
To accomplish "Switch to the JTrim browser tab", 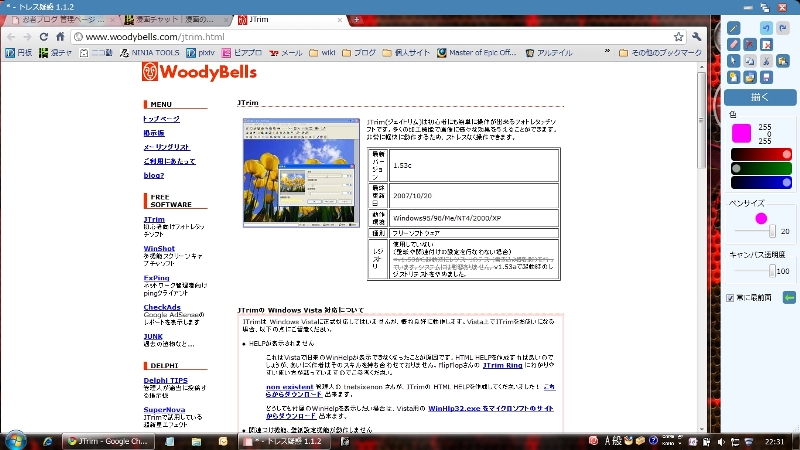I will point(290,20).
